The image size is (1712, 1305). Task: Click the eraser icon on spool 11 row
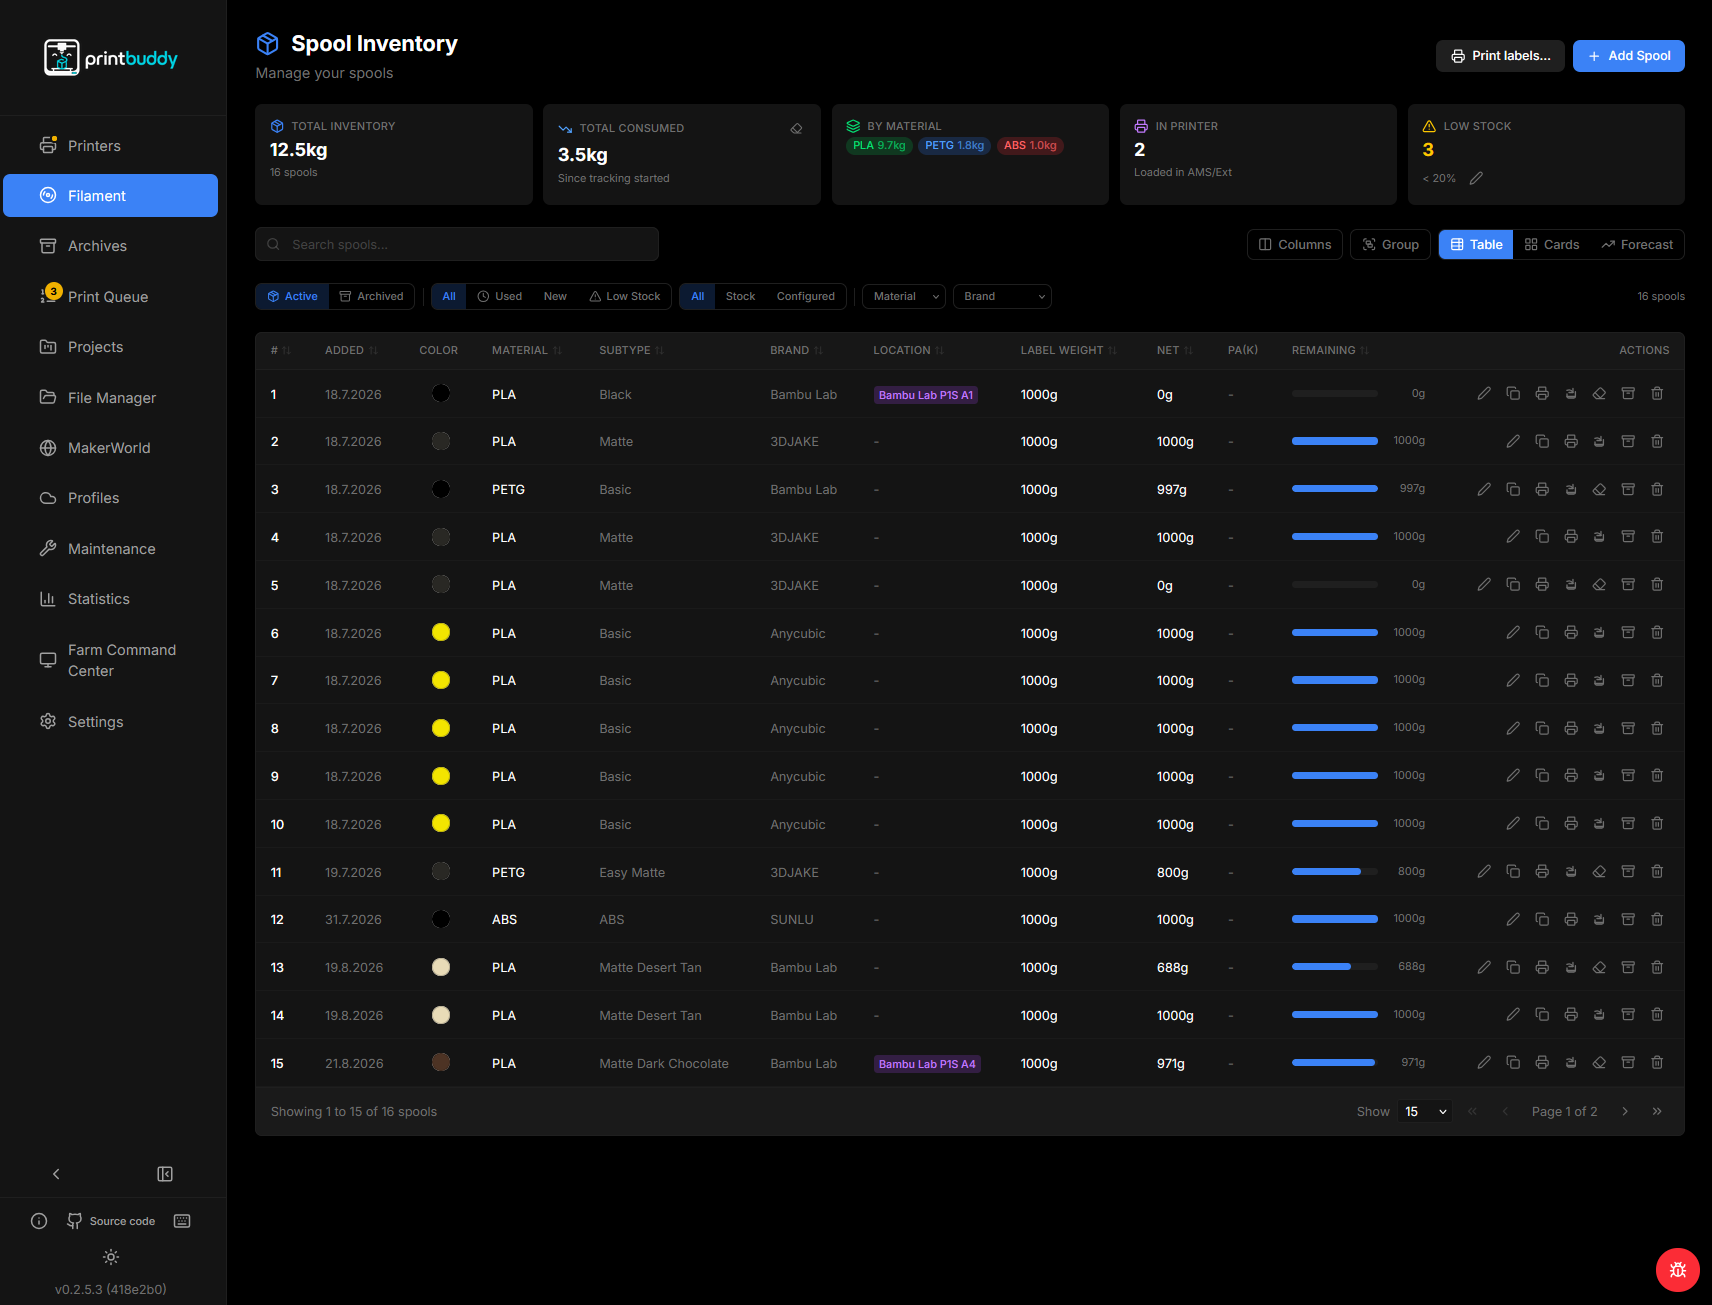[1599, 872]
